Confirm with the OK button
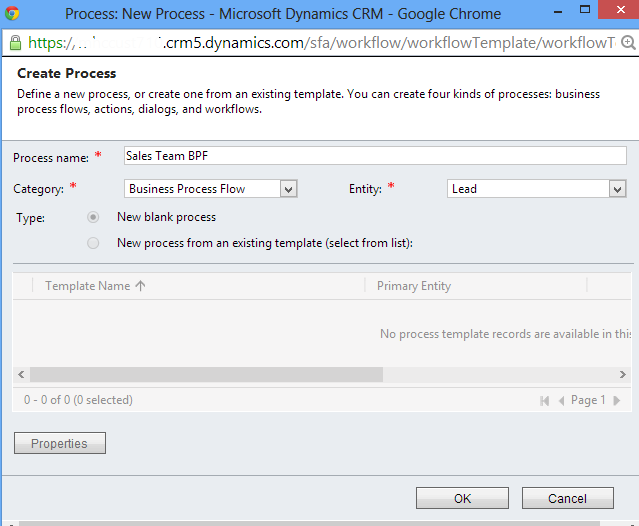This screenshot has width=639, height=526. 461,498
